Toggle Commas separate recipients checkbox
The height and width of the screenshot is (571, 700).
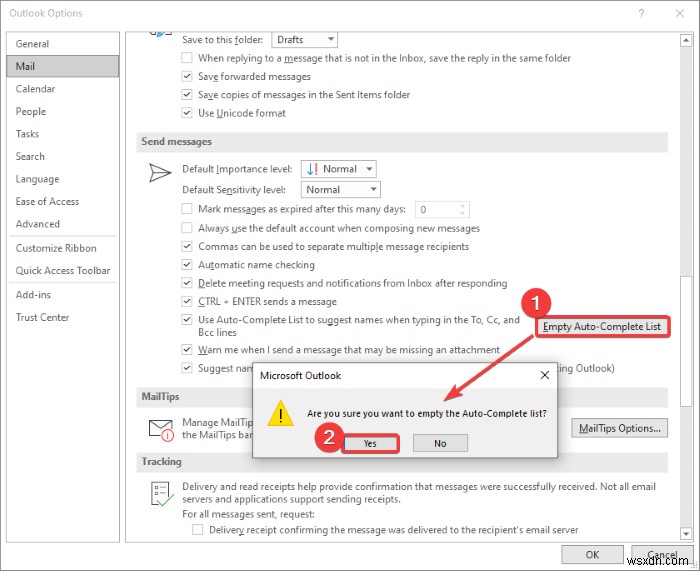coord(187,246)
